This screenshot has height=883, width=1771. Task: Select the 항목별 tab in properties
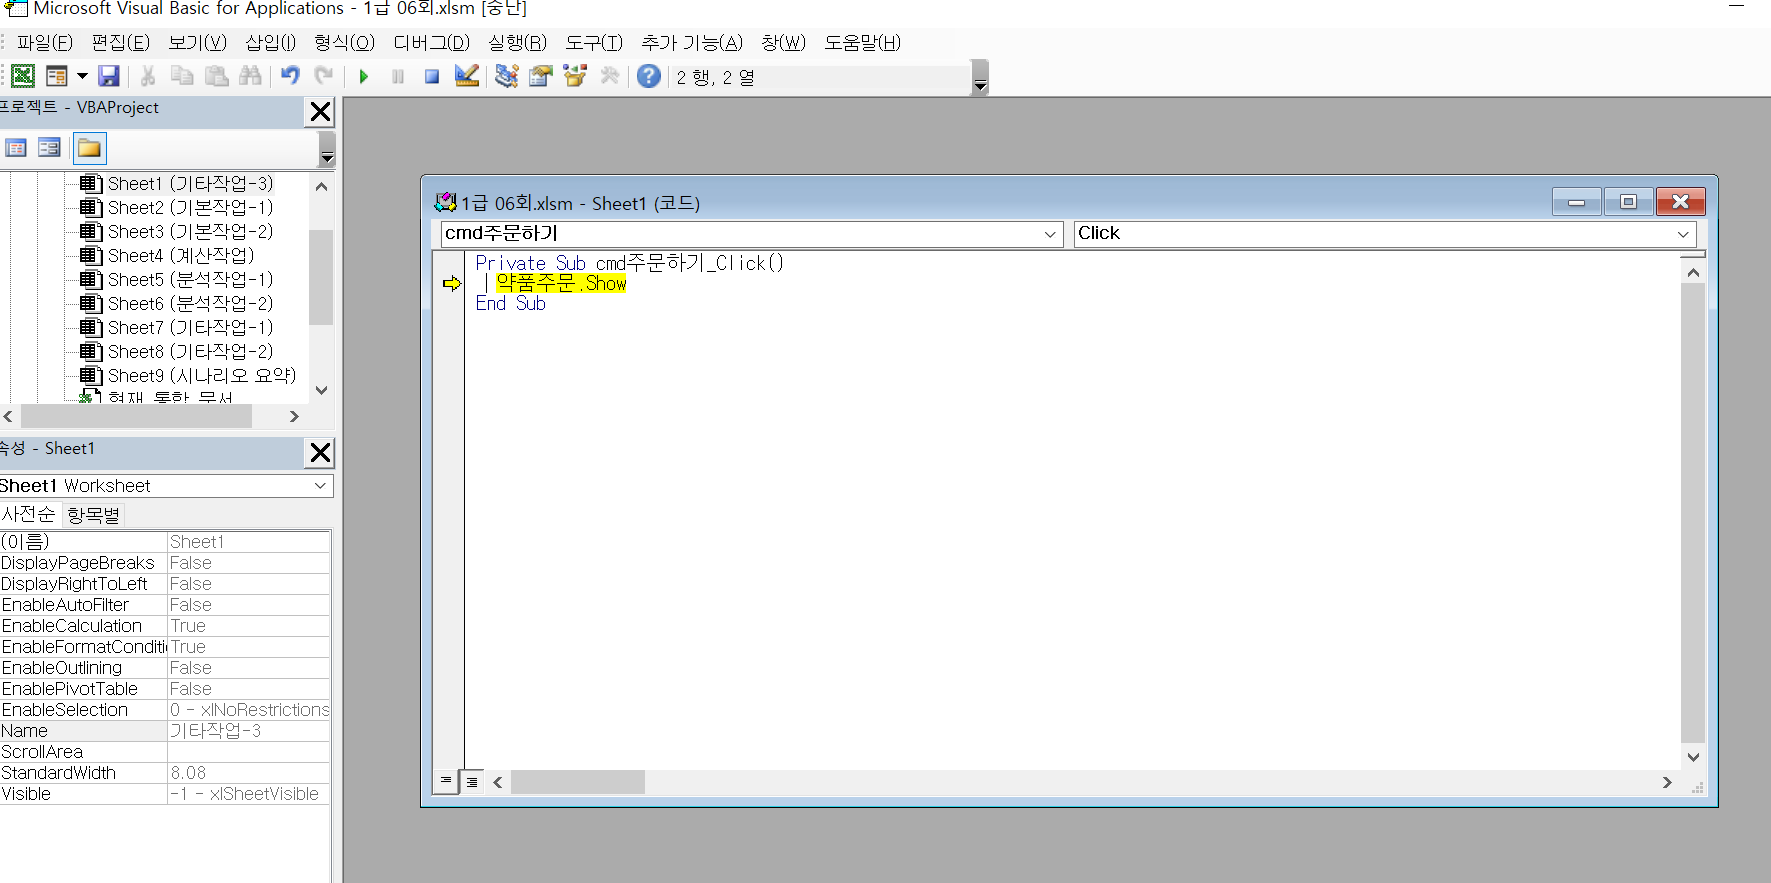(x=93, y=515)
